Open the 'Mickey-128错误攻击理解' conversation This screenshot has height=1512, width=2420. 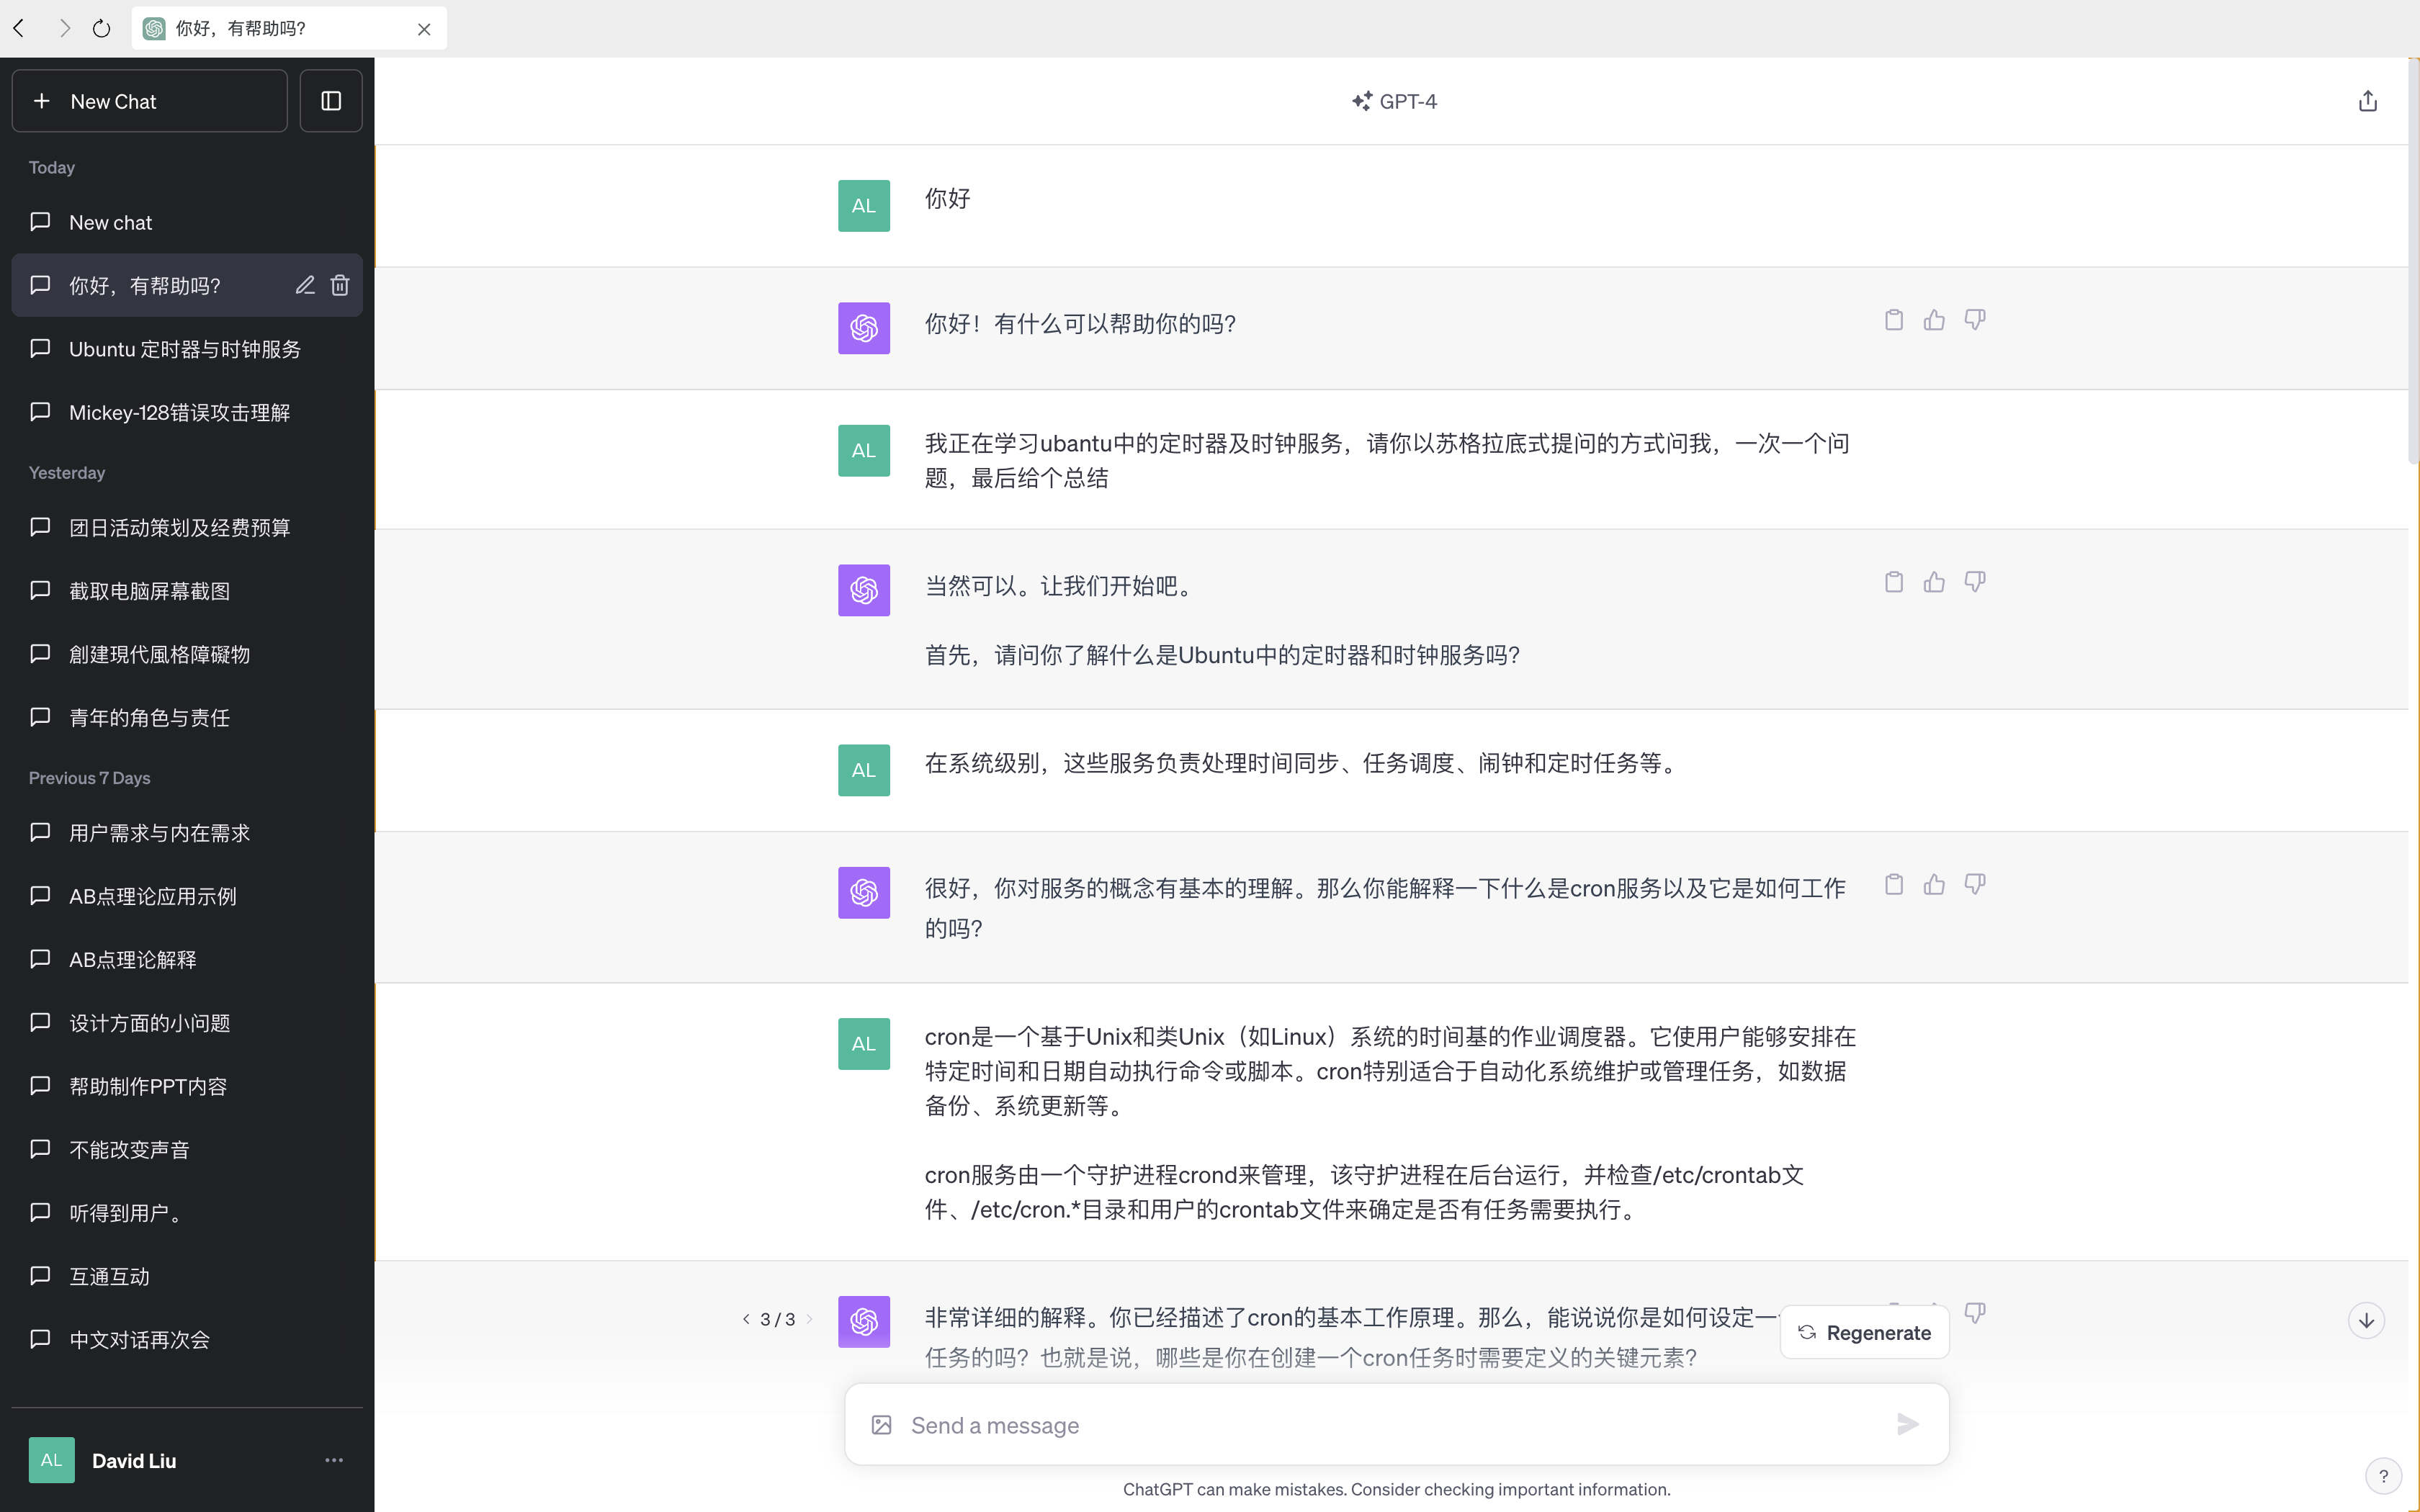coord(180,412)
